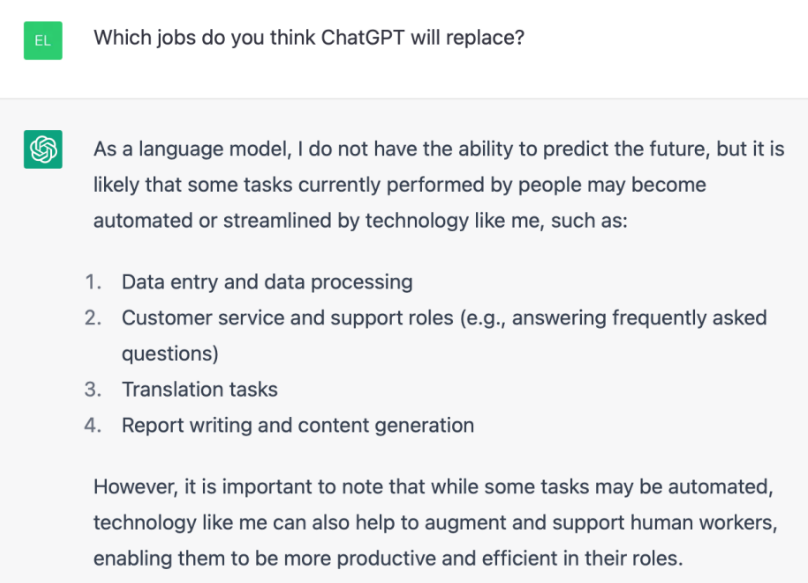
Task: Click the line starting 'automated or streamlined'
Action: point(360,220)
